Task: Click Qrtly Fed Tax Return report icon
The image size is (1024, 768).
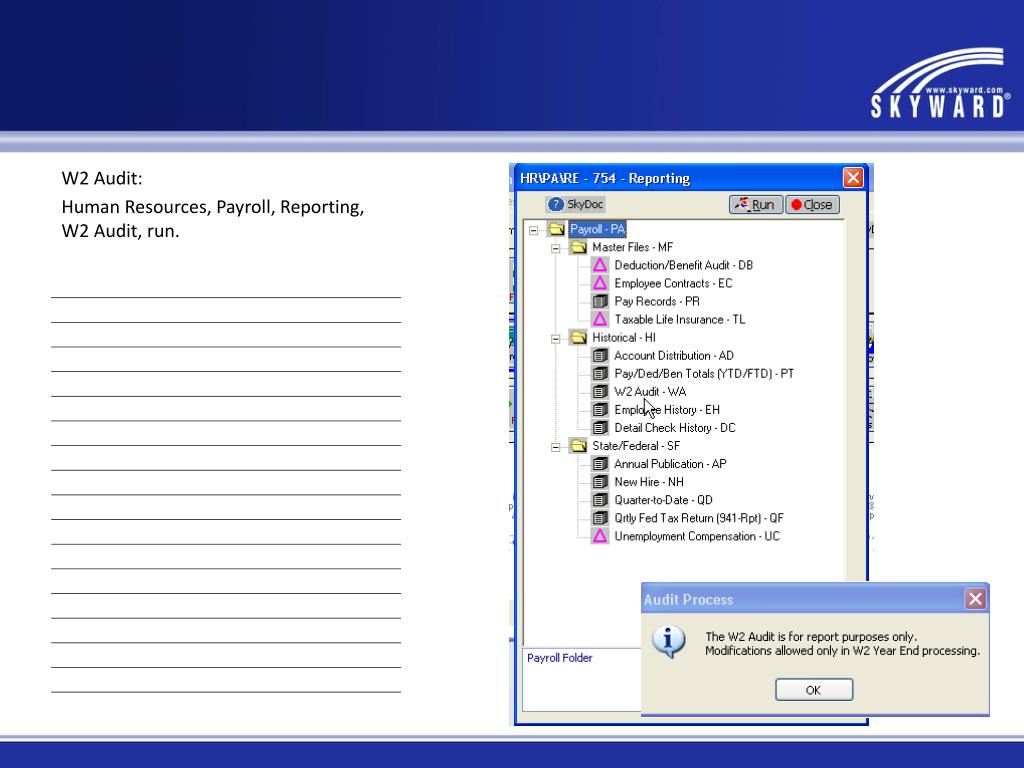Action: 600,518
